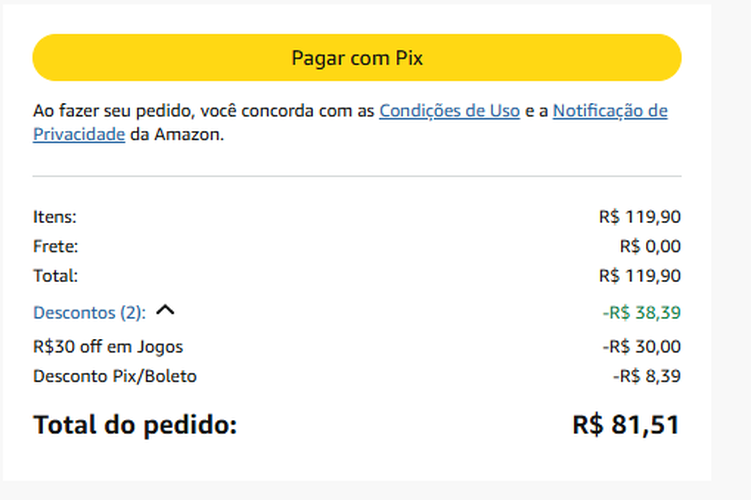
Task: Click the bold Total do pedido label
Action: [x=135, y=424]
